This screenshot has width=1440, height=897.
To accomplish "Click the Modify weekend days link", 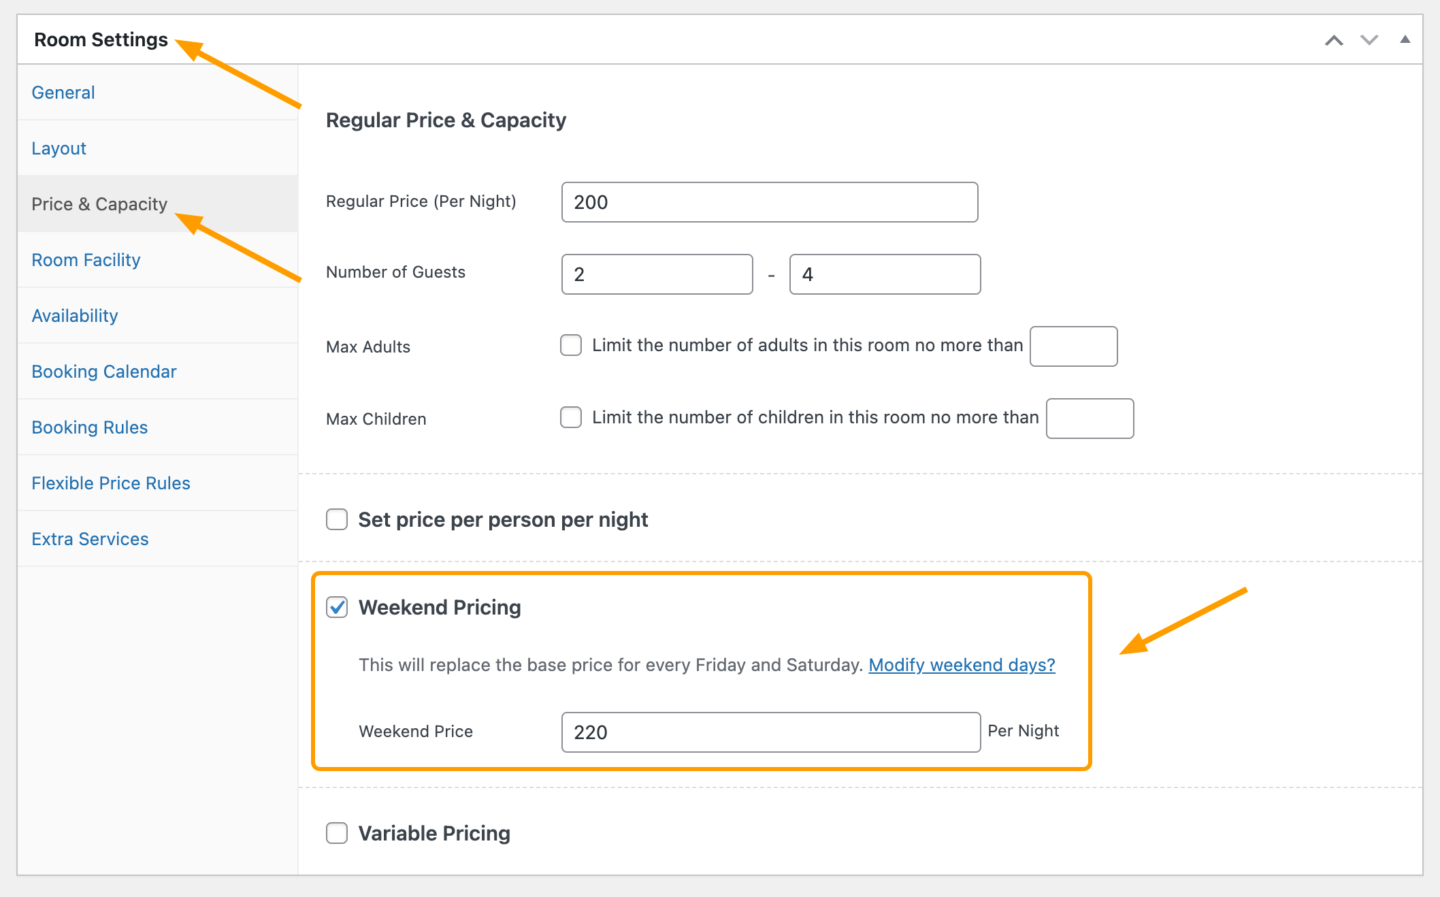I will (x=961, y=664).
